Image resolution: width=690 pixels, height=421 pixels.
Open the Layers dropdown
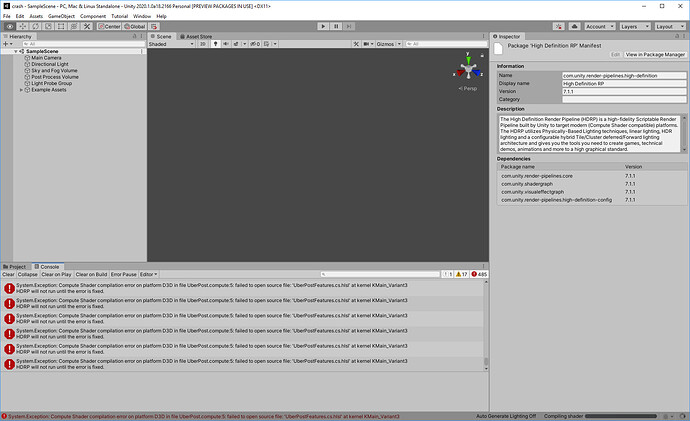[x=635, y=26]
